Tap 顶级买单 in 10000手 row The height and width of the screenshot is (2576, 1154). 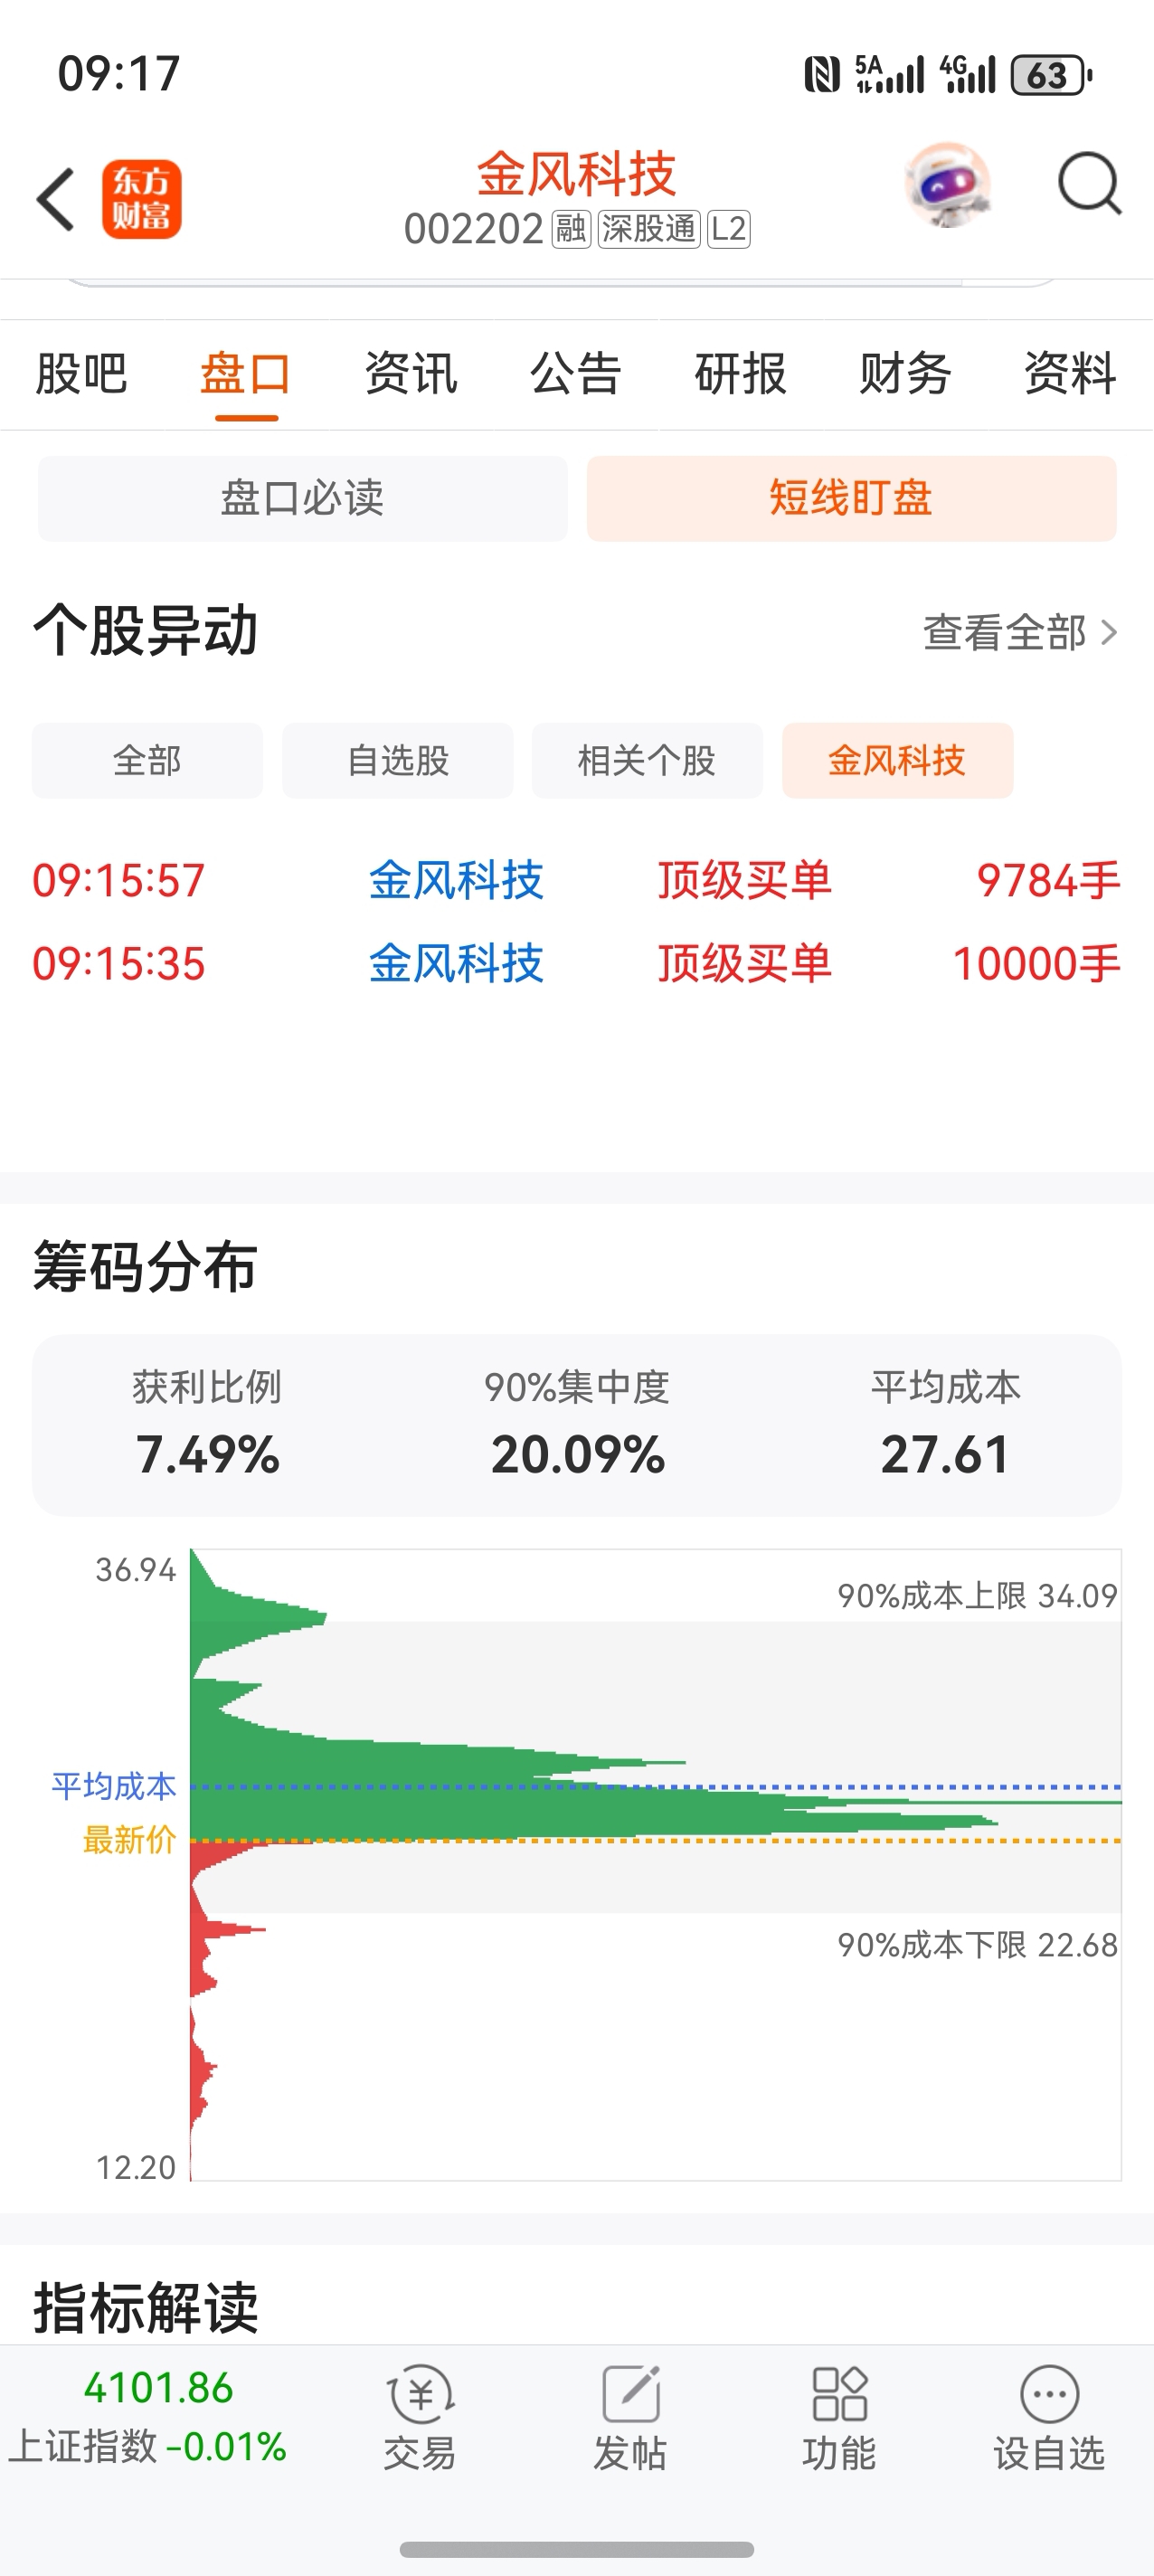(745, 963)
